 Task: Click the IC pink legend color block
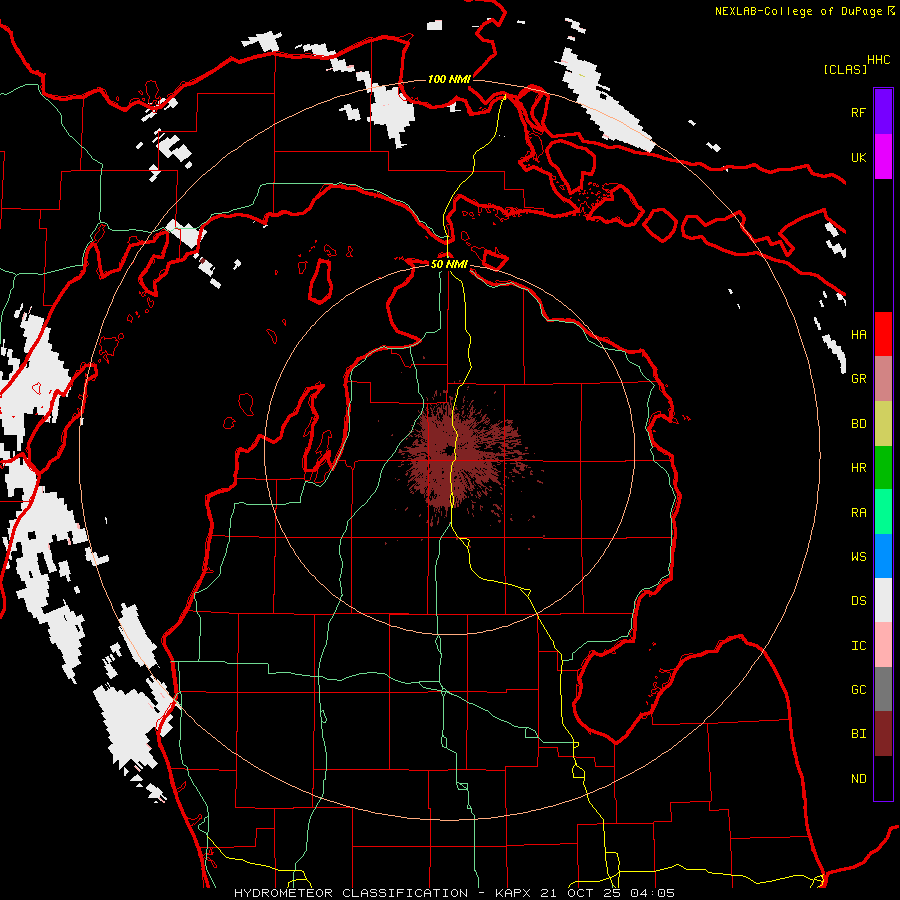883,645
